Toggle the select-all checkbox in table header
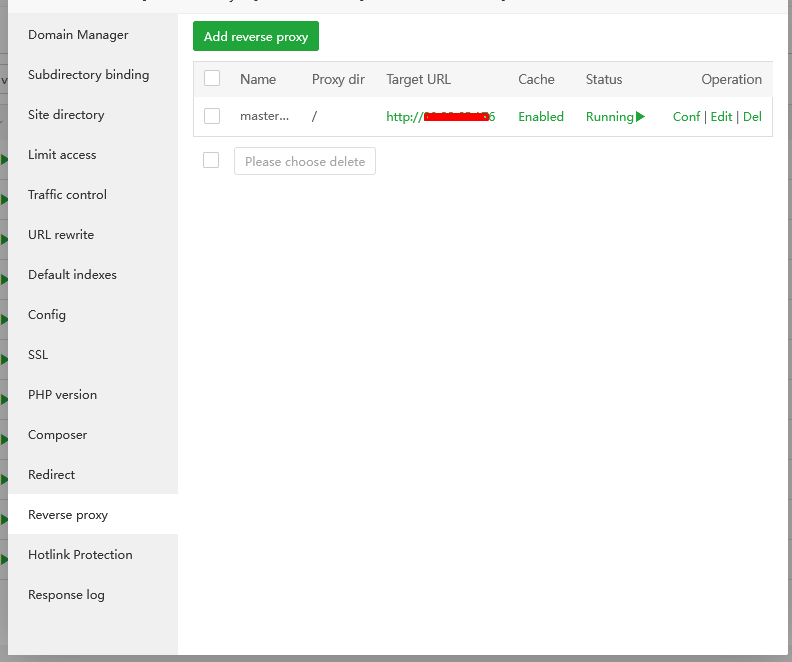 [x=212, y=79]
